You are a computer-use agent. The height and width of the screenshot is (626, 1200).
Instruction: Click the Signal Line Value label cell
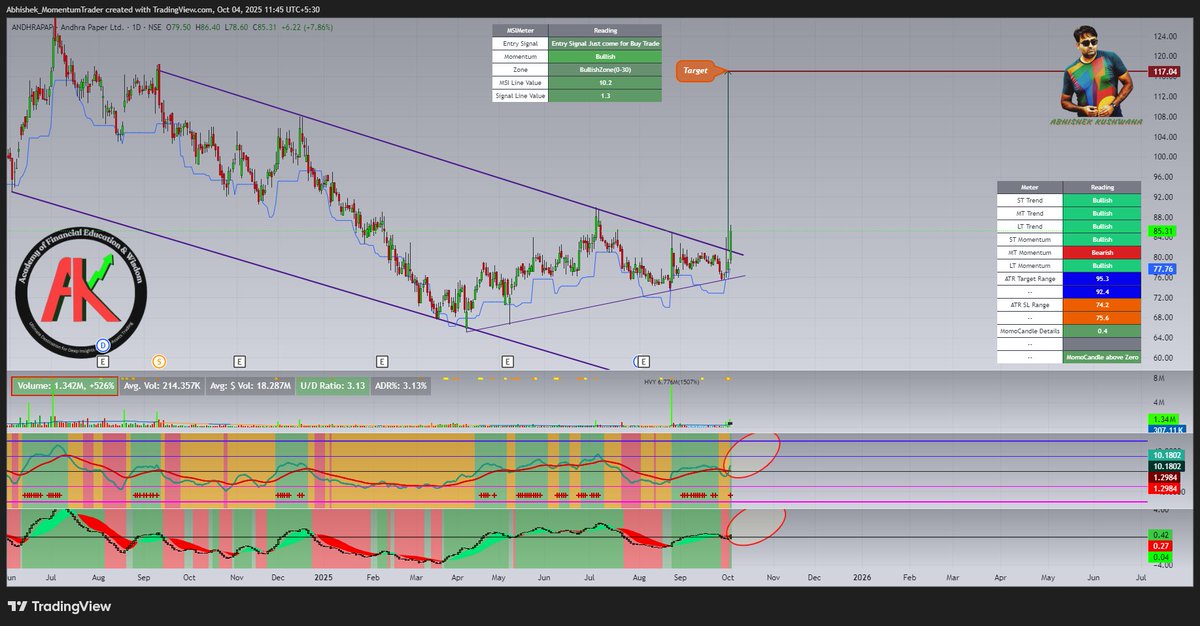(520, 96)
